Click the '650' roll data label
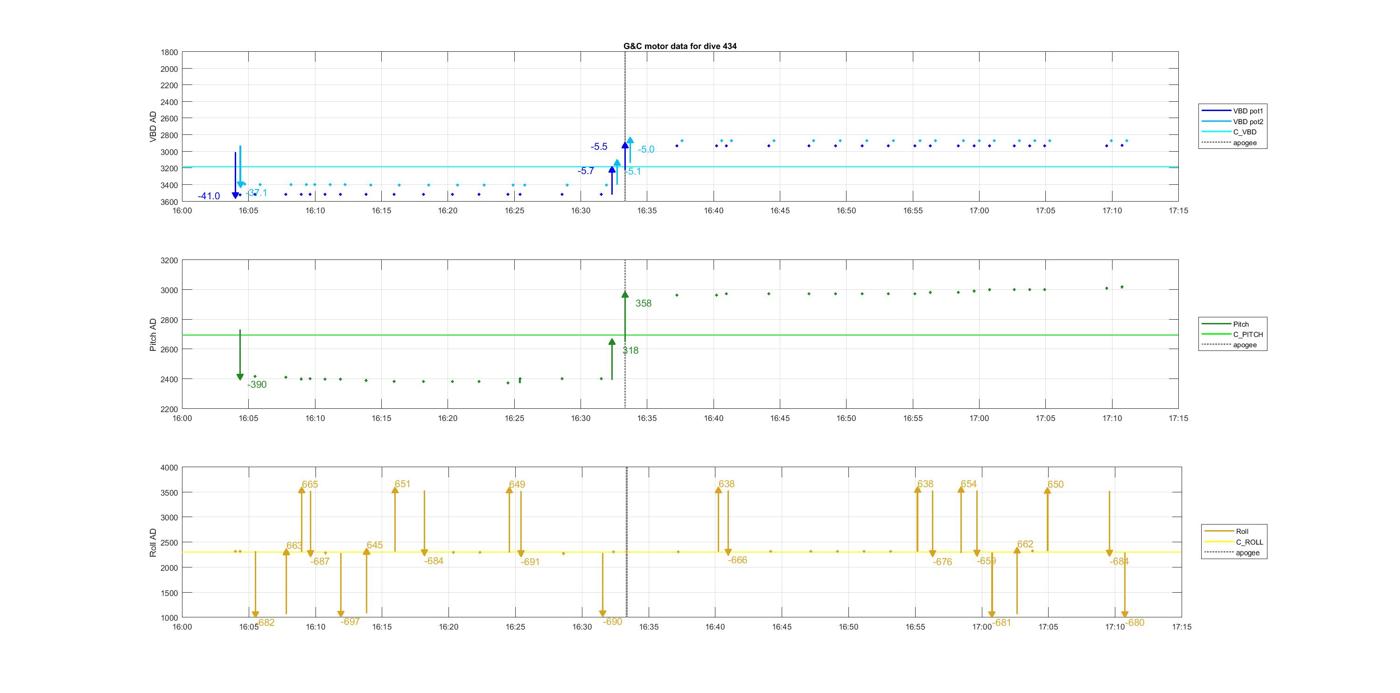 click(x=1056, y=485)
